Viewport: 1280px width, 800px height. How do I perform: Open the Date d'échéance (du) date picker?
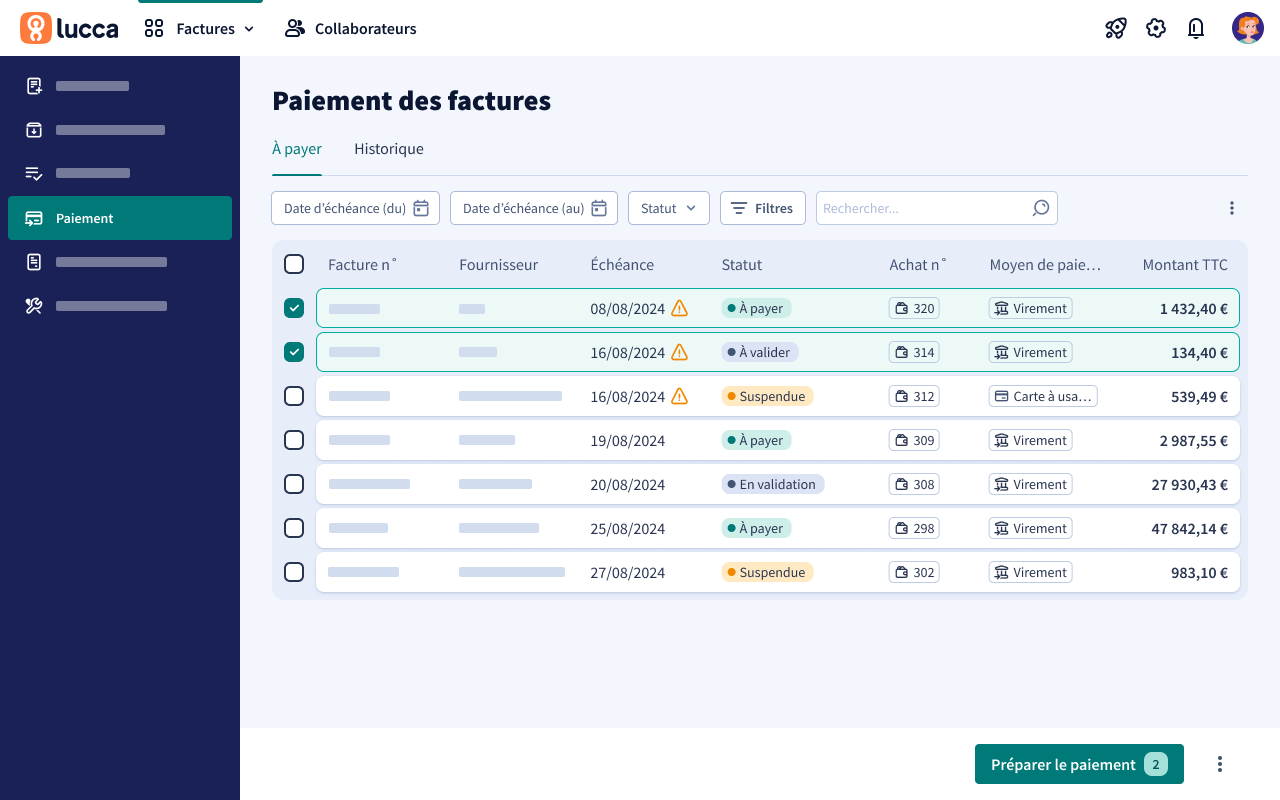coord(355,208)
